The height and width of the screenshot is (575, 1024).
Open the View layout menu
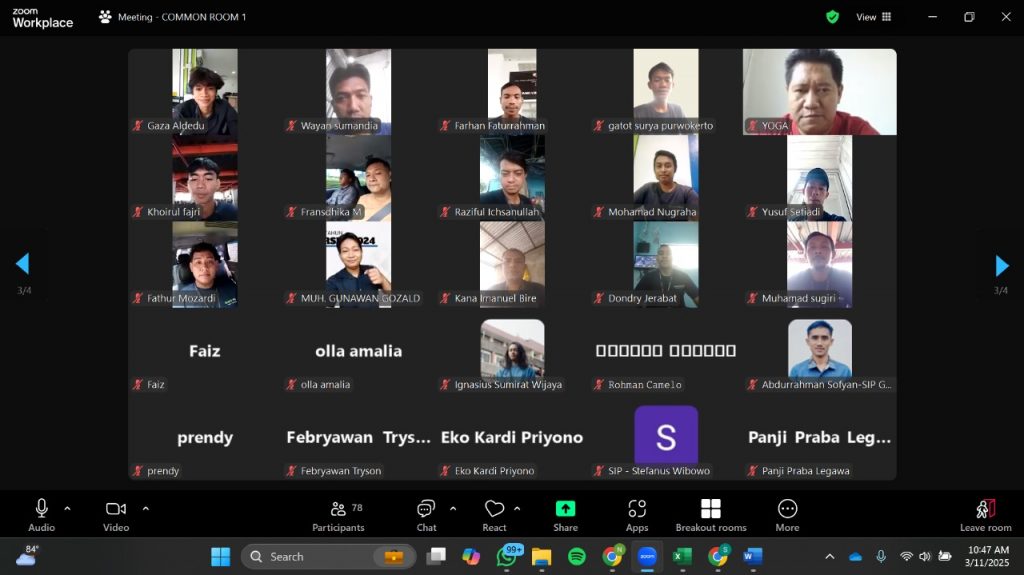point(873,17)
